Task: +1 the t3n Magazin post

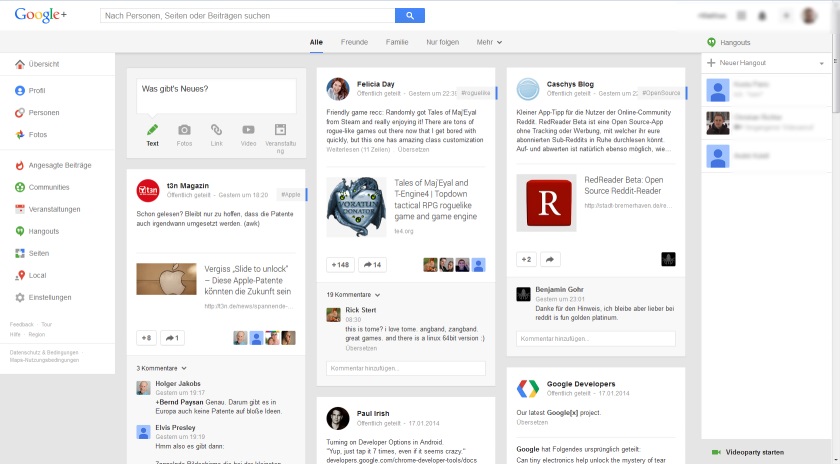Action: point(146,338)
